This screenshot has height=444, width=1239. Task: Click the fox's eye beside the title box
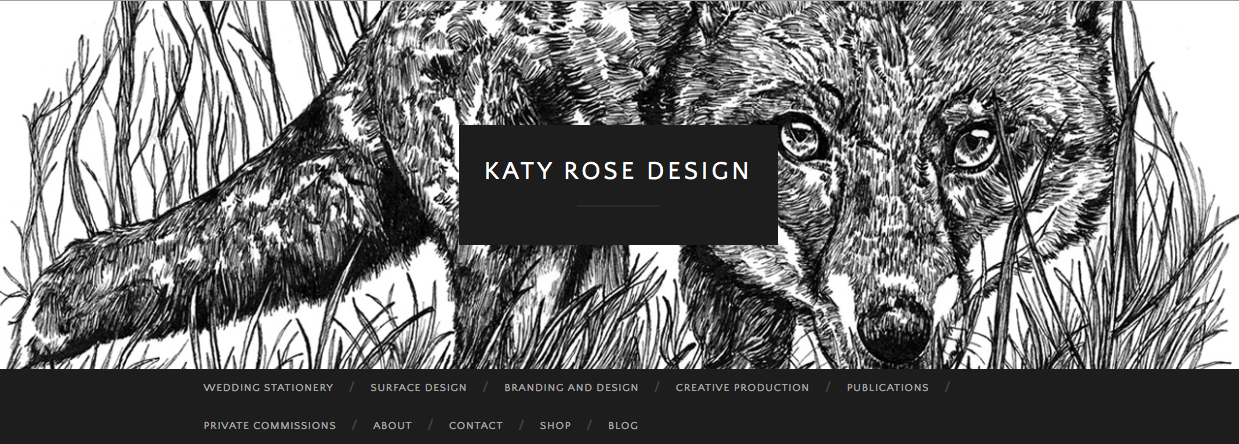(799, 139)
